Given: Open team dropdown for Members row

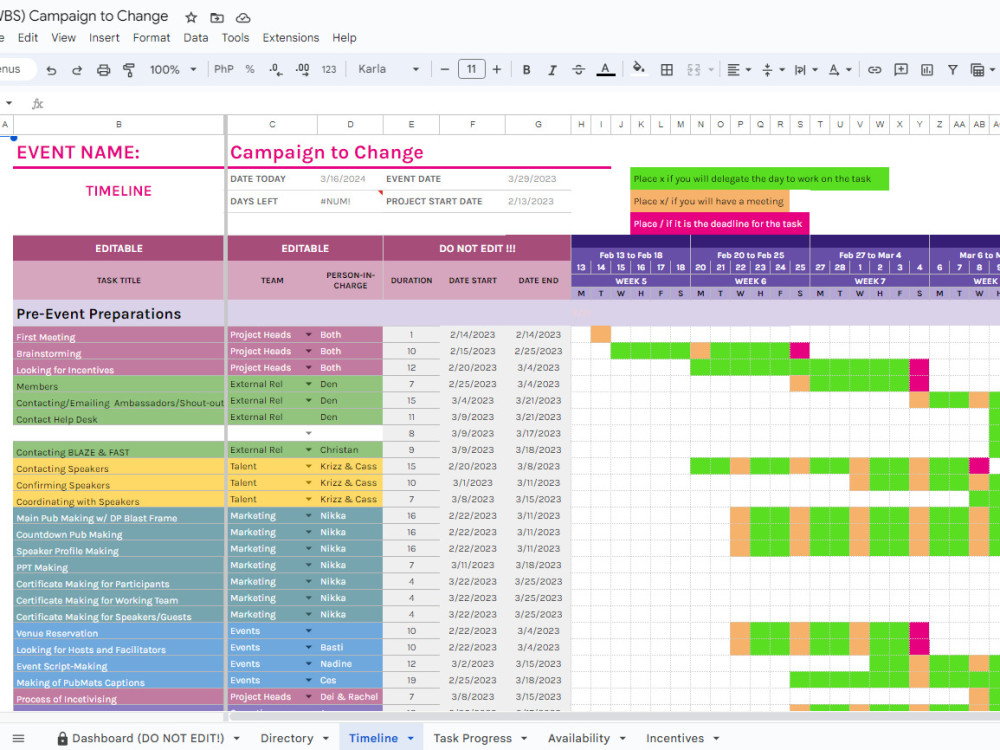Looking at the screenshot, I should click(x=309, y=384).
